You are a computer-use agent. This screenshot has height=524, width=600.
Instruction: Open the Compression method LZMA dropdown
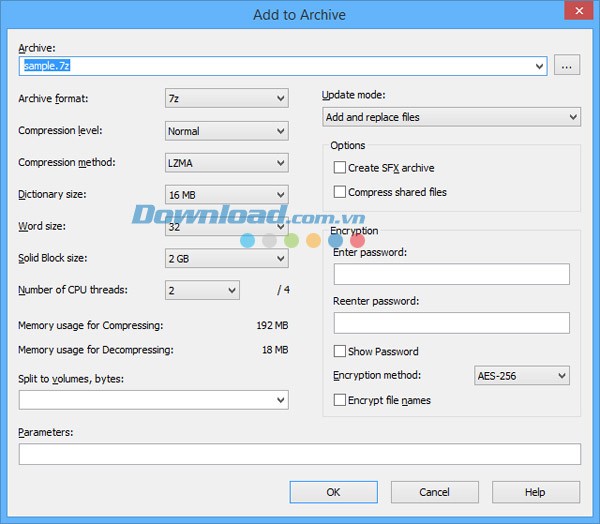226,163
